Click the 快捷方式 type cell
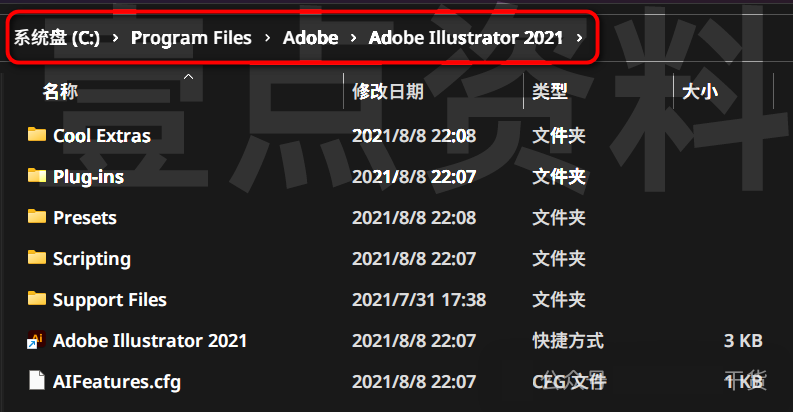Screen dimensions: 793x412 [x=568, y=341]
